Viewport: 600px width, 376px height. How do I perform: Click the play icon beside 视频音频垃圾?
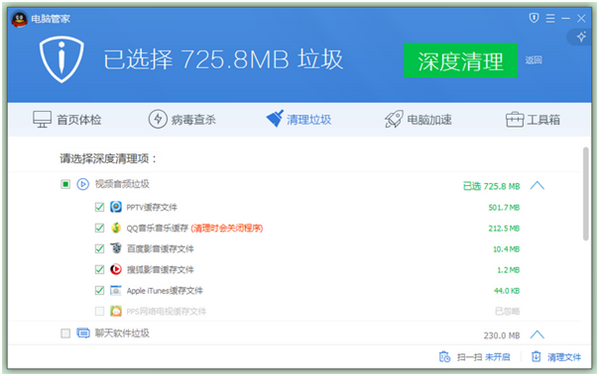click(x=83, y=184)
